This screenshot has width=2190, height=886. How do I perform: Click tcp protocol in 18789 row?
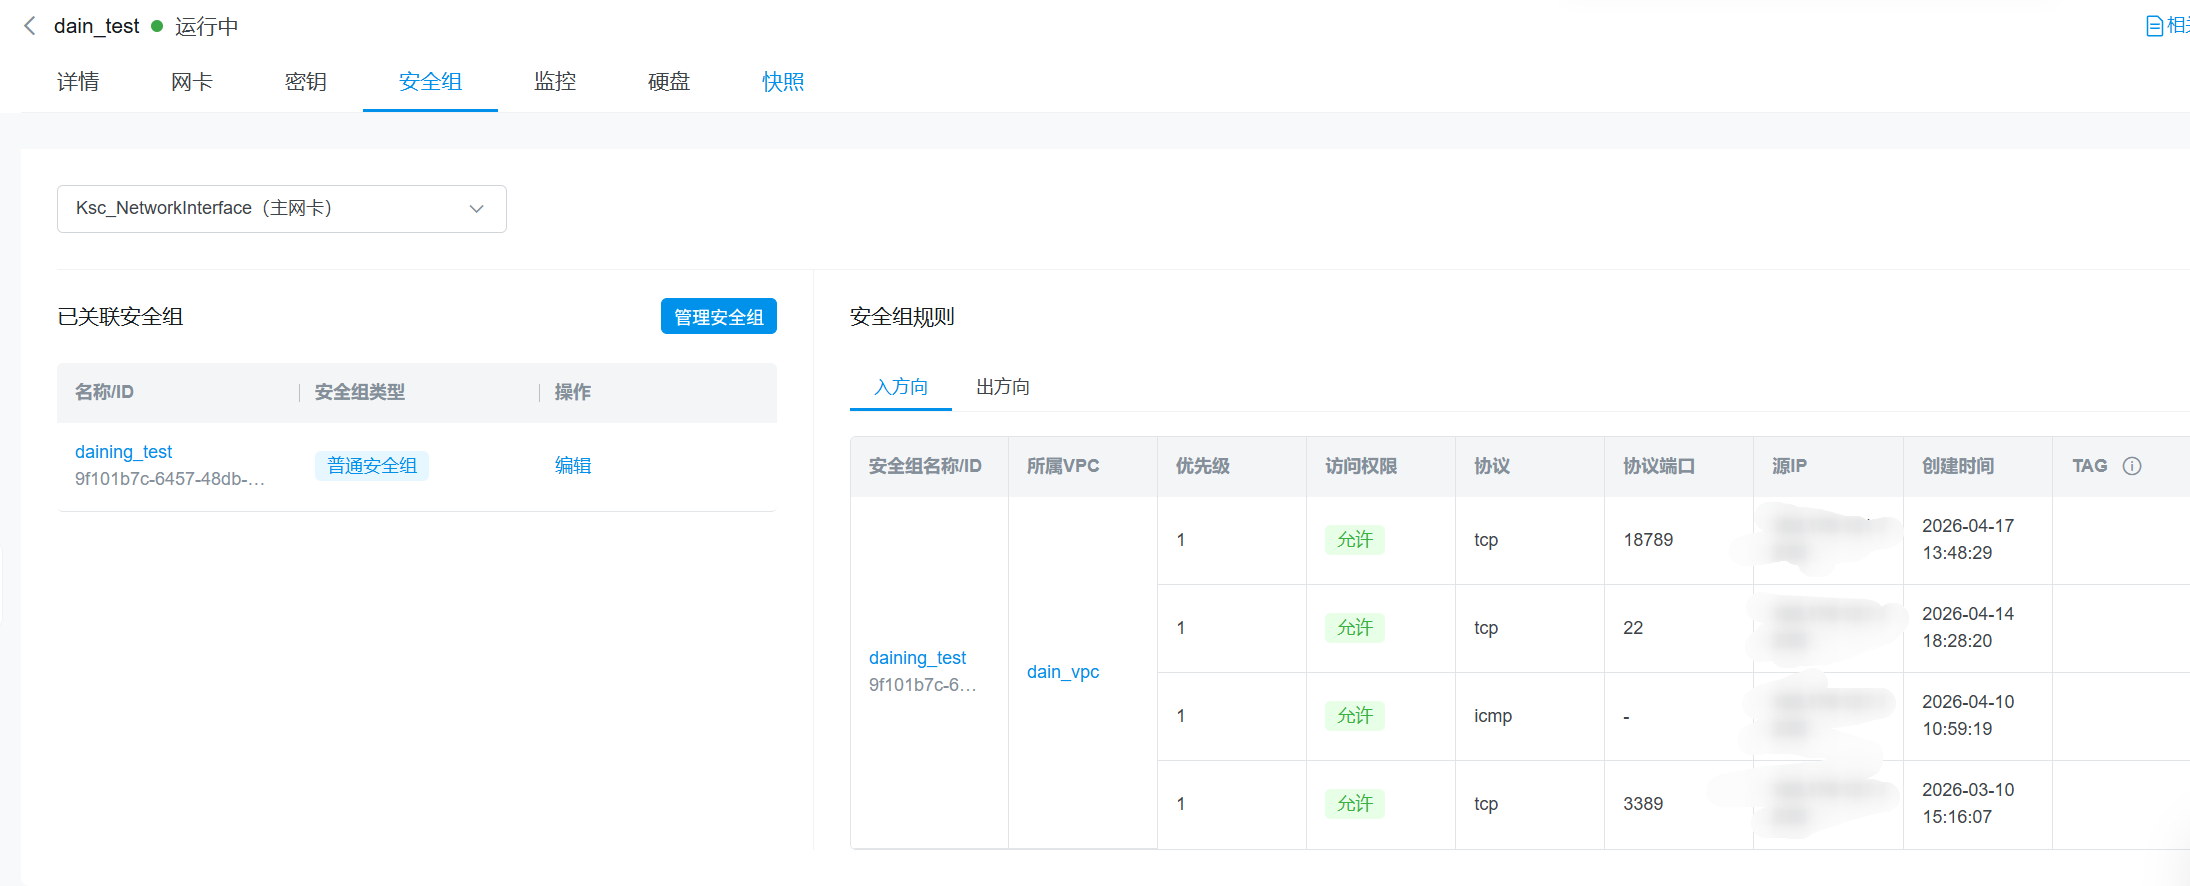1486,540
